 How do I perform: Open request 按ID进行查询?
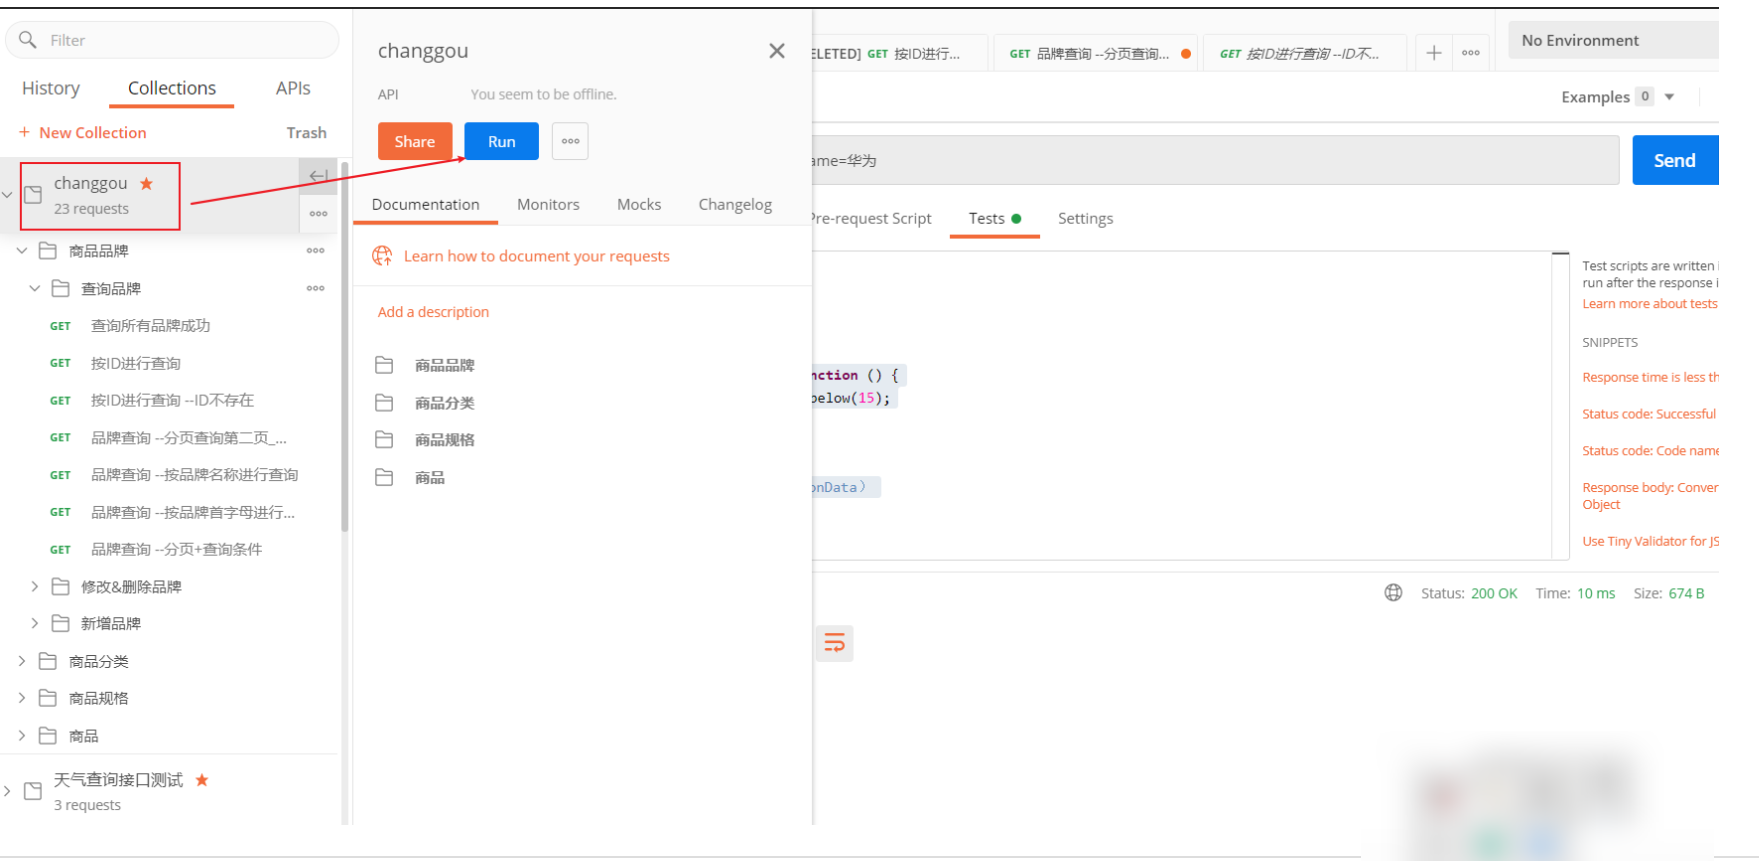pyautogui.click(x=136, y=363)
